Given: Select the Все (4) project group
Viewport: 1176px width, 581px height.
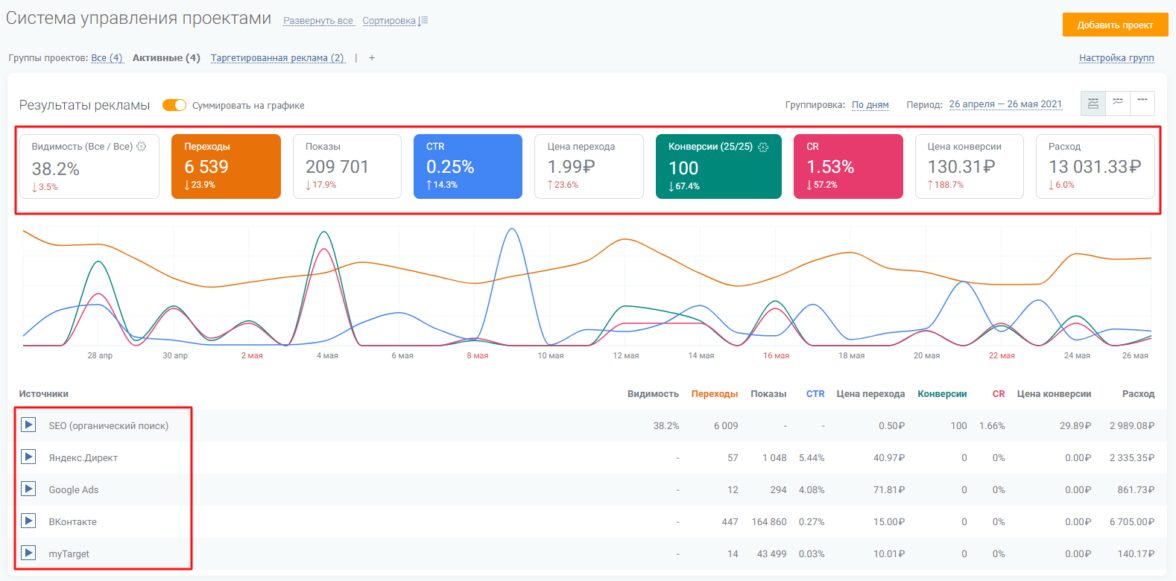Looking at the screenshot, I should (x=107, y=58).
